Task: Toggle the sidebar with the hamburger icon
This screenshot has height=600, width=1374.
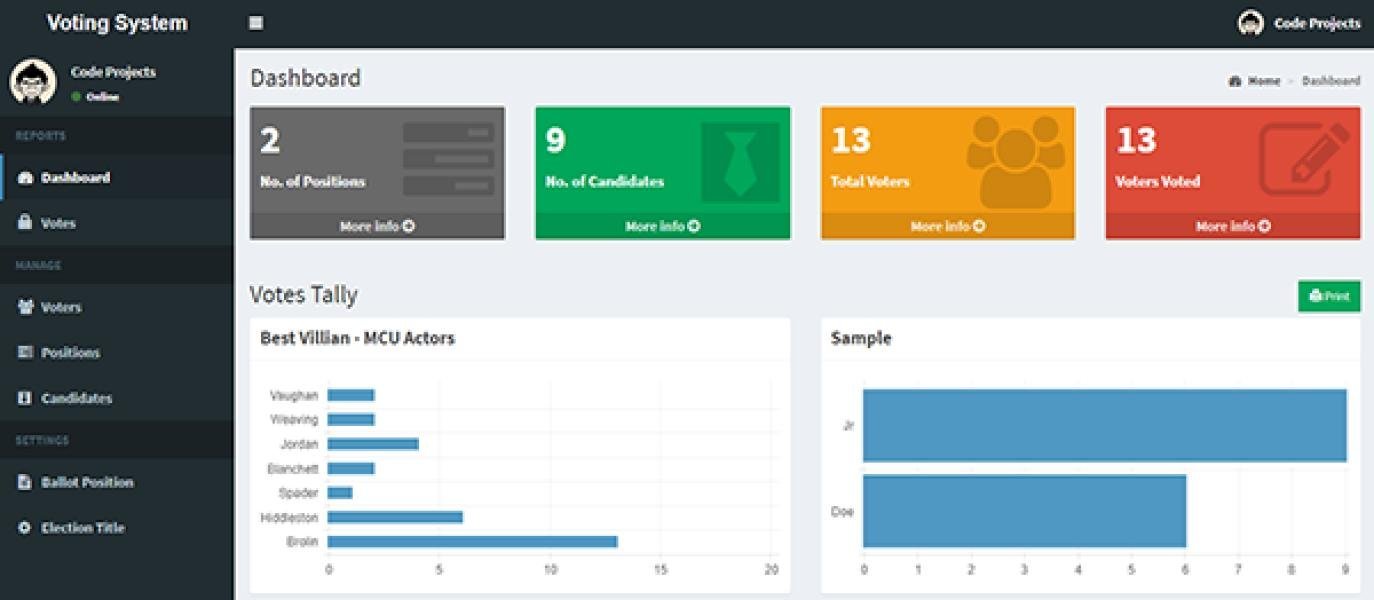Action: (256, 23)
